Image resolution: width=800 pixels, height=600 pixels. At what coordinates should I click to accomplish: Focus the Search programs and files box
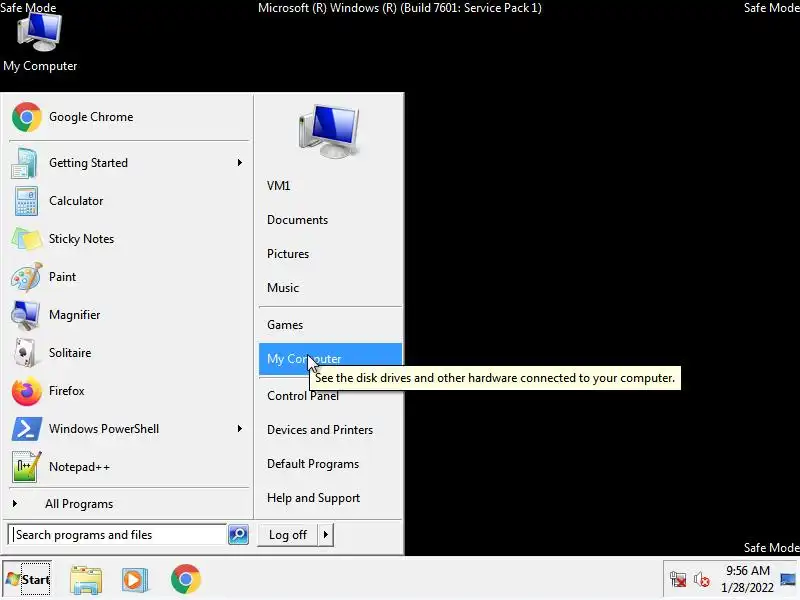coord(117,535)
